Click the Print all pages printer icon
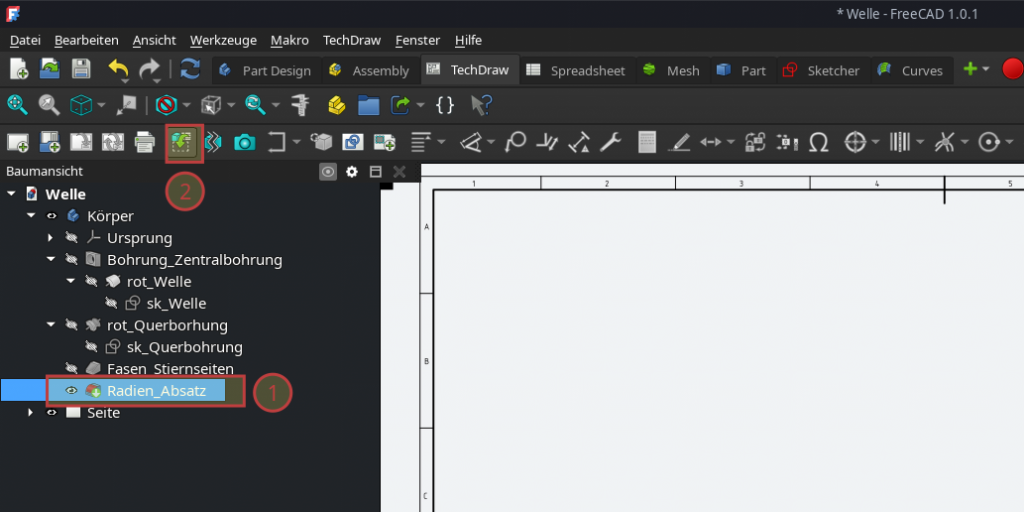 point(144,143)
